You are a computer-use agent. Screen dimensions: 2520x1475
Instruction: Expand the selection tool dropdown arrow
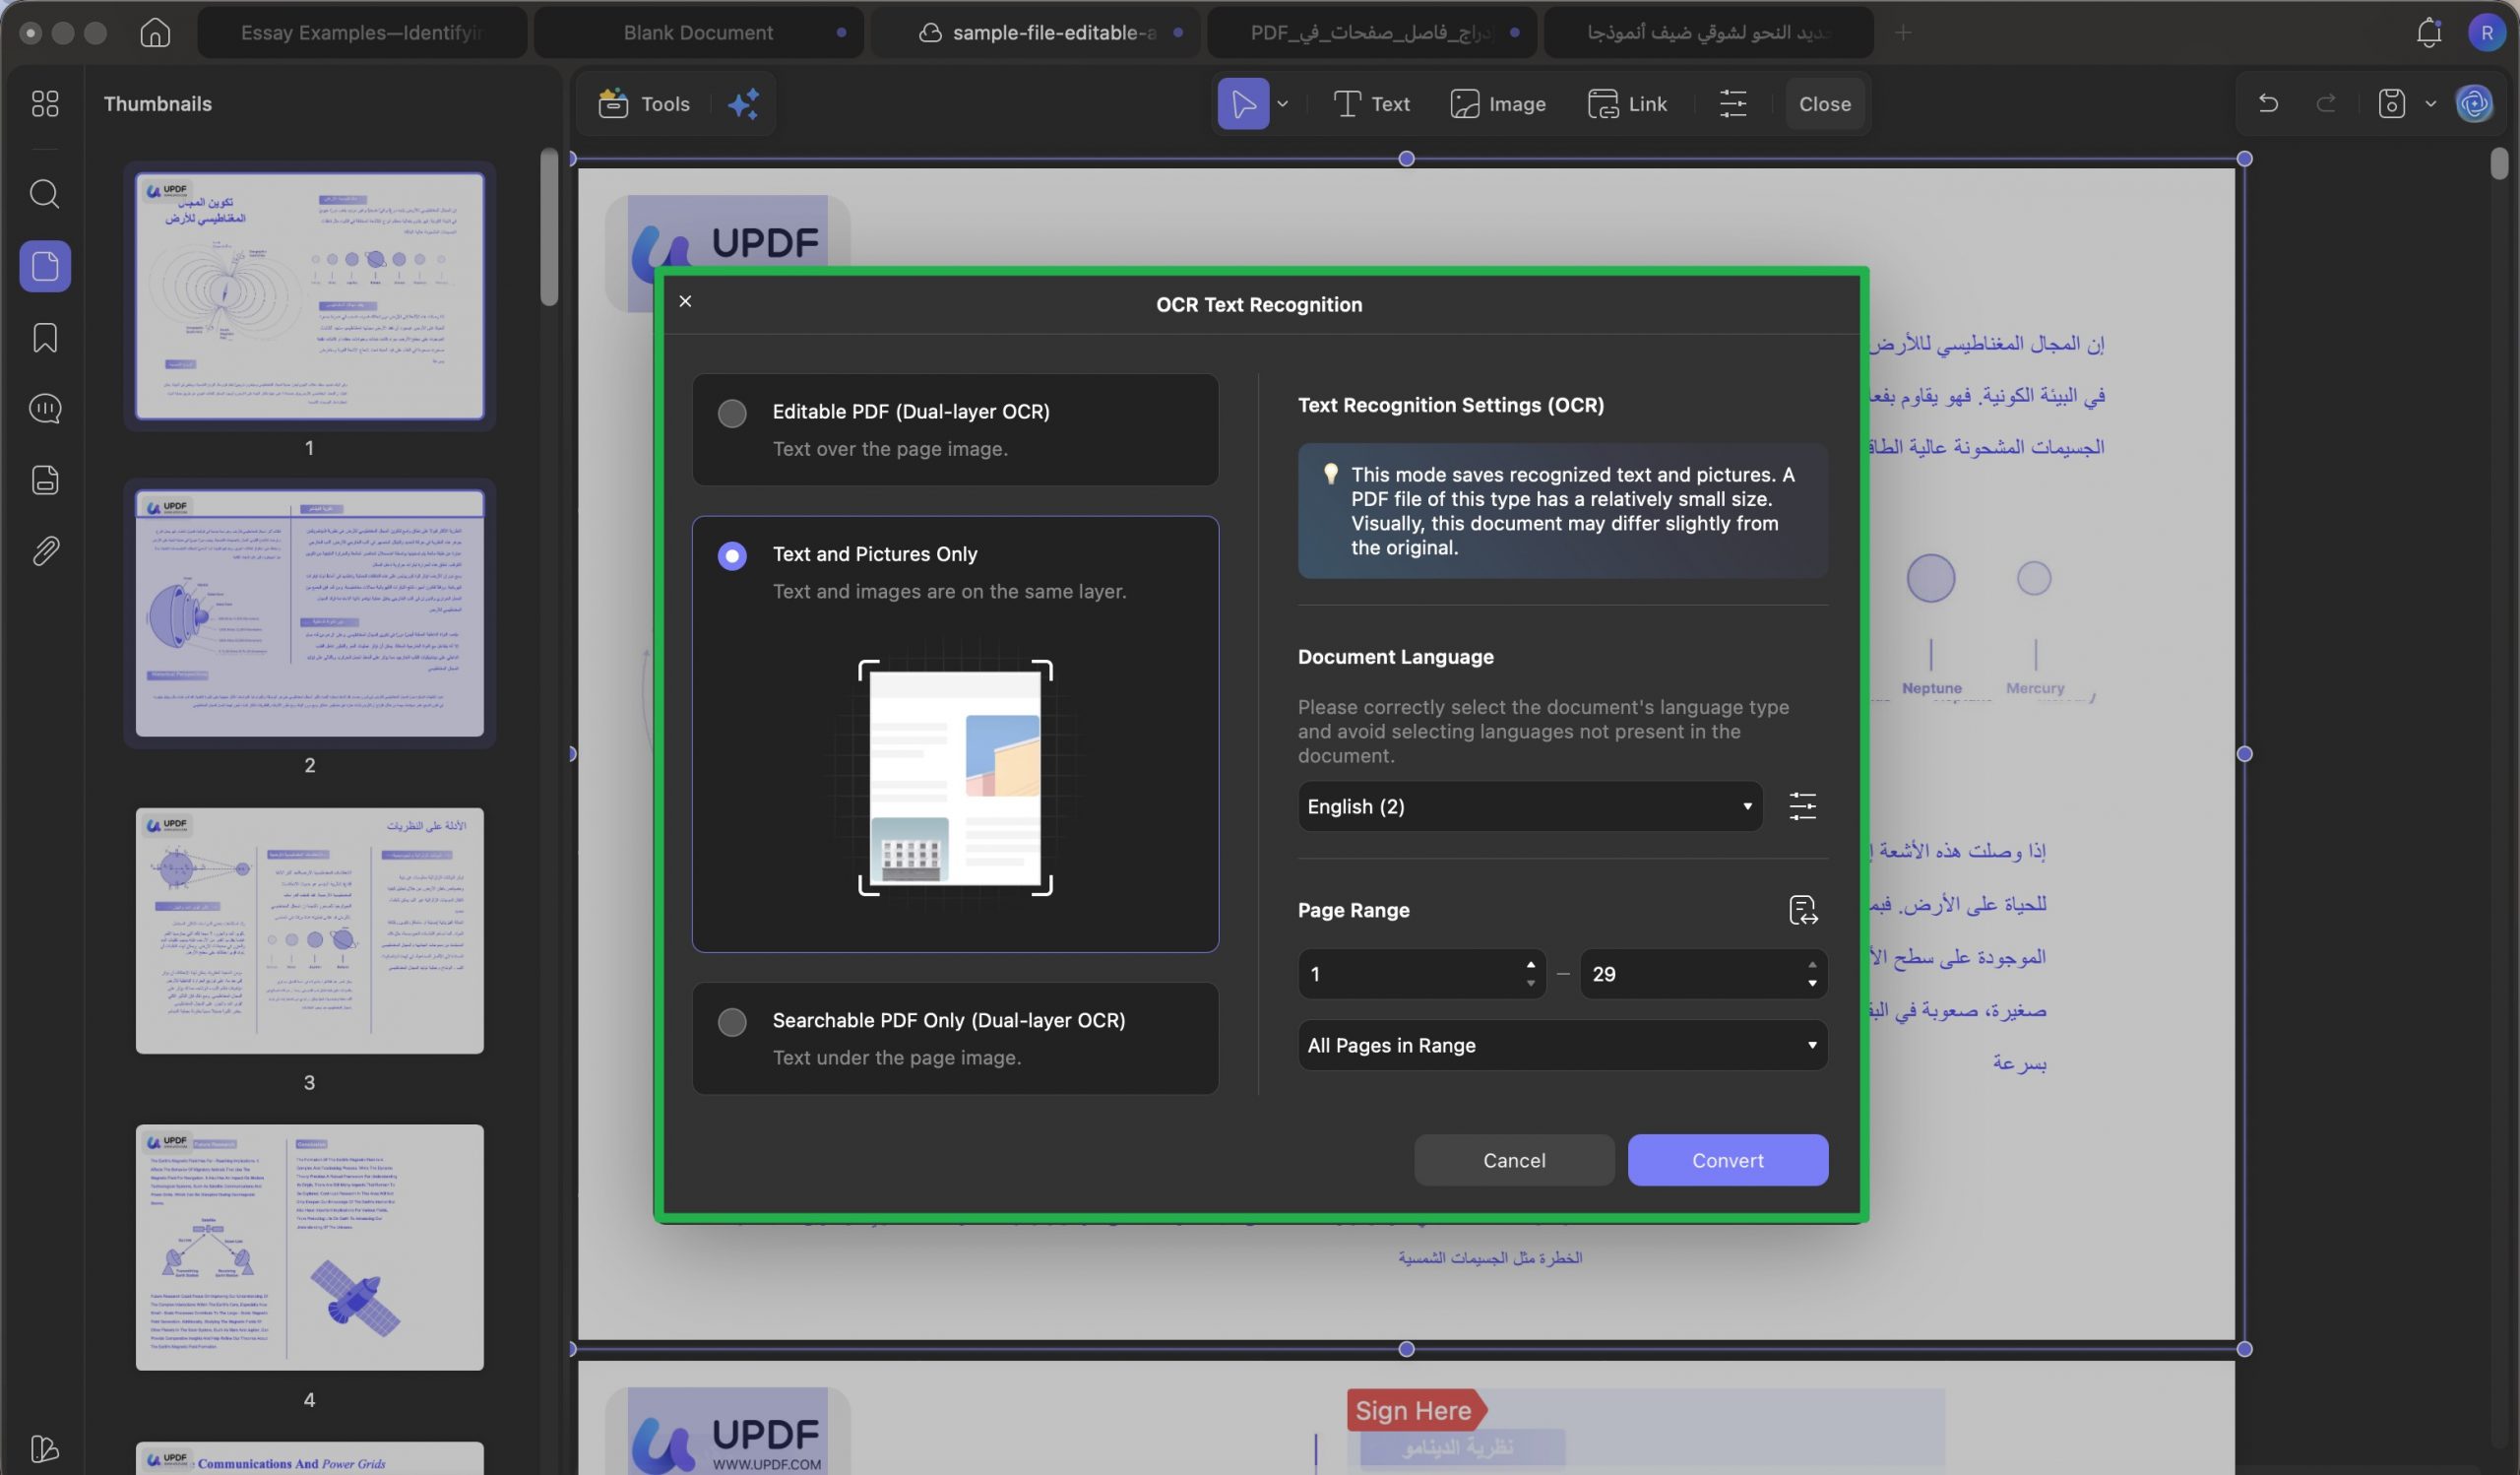click(x=1283, y=104)
